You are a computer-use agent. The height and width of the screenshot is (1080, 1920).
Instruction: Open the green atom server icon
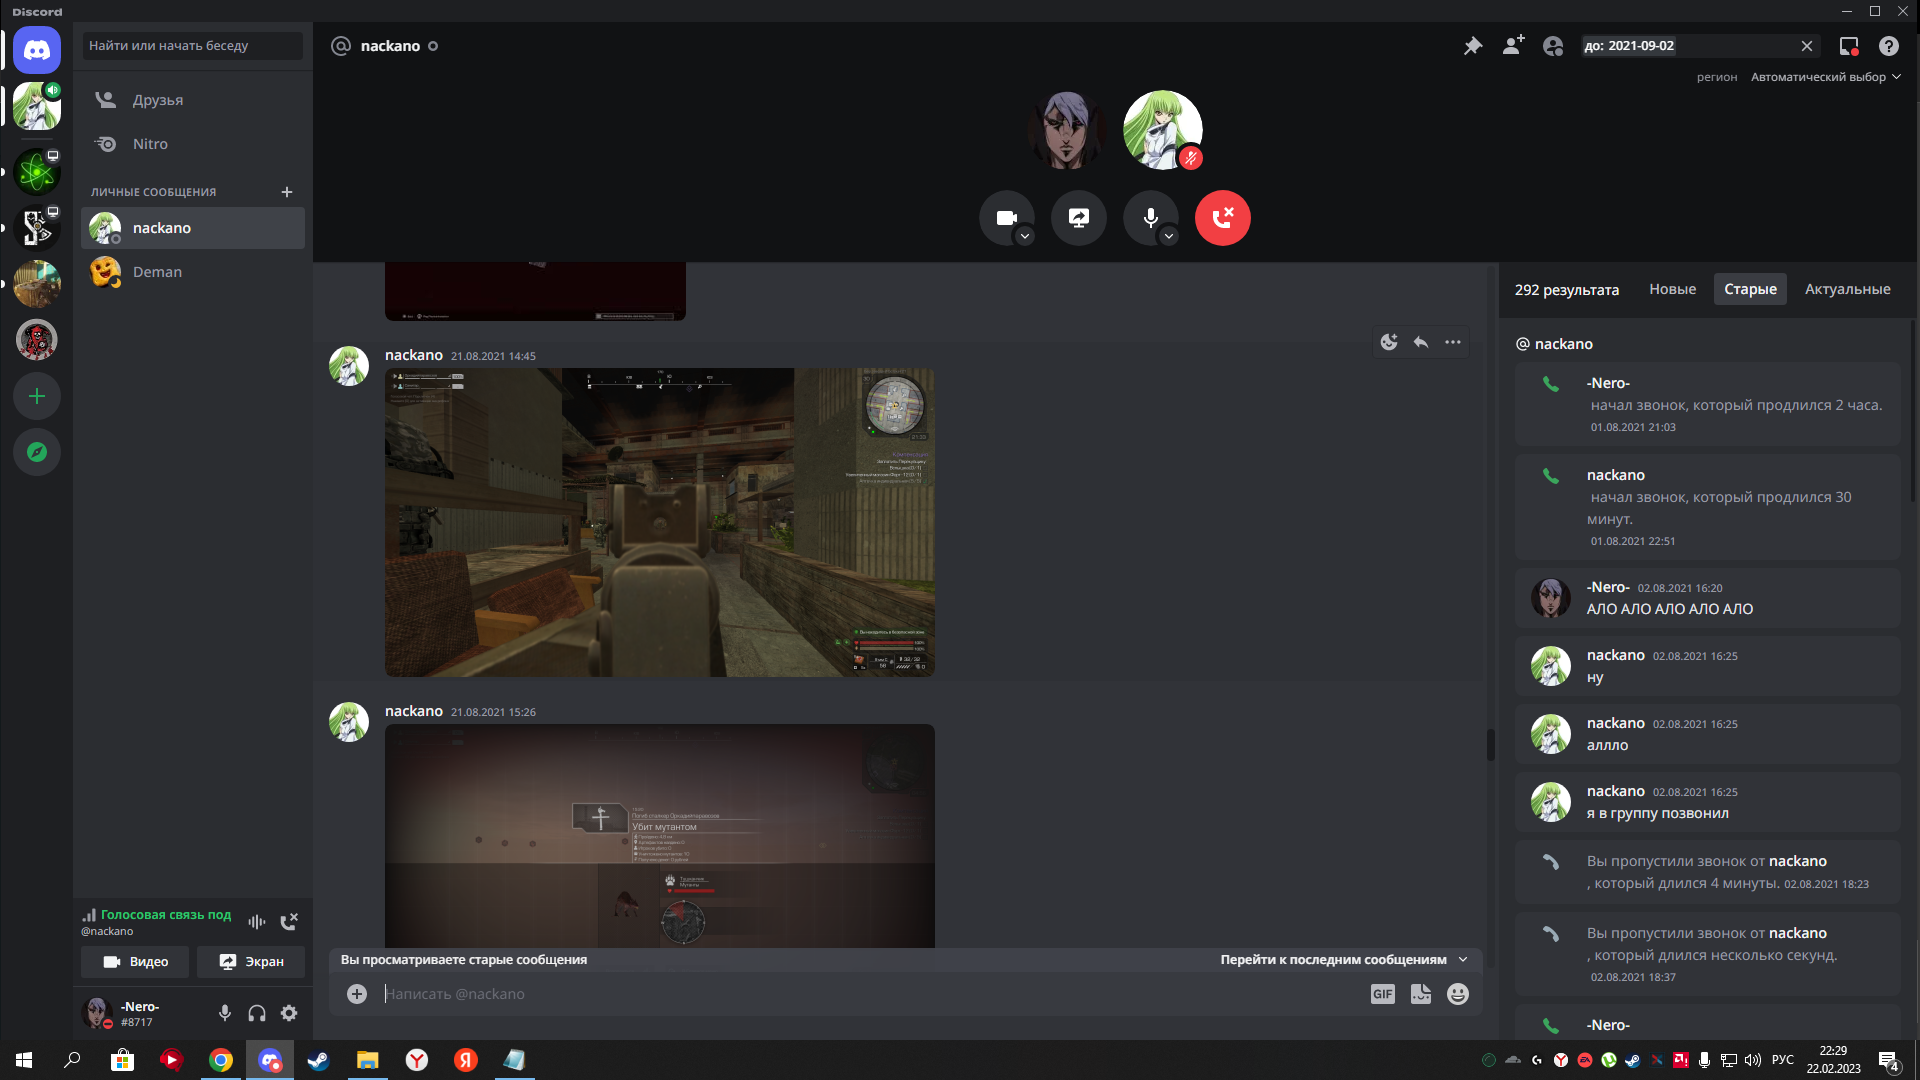click(37, 172)
